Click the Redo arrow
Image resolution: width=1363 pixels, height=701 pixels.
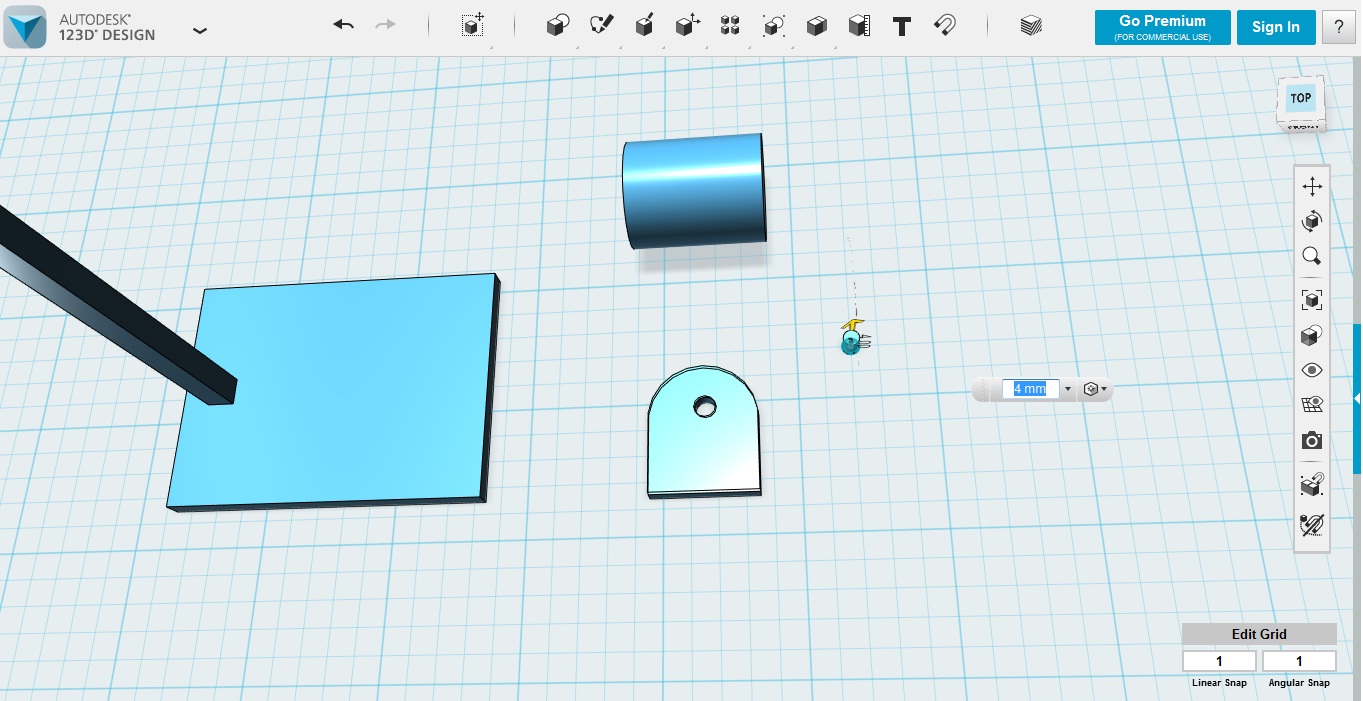pos(385,24)
